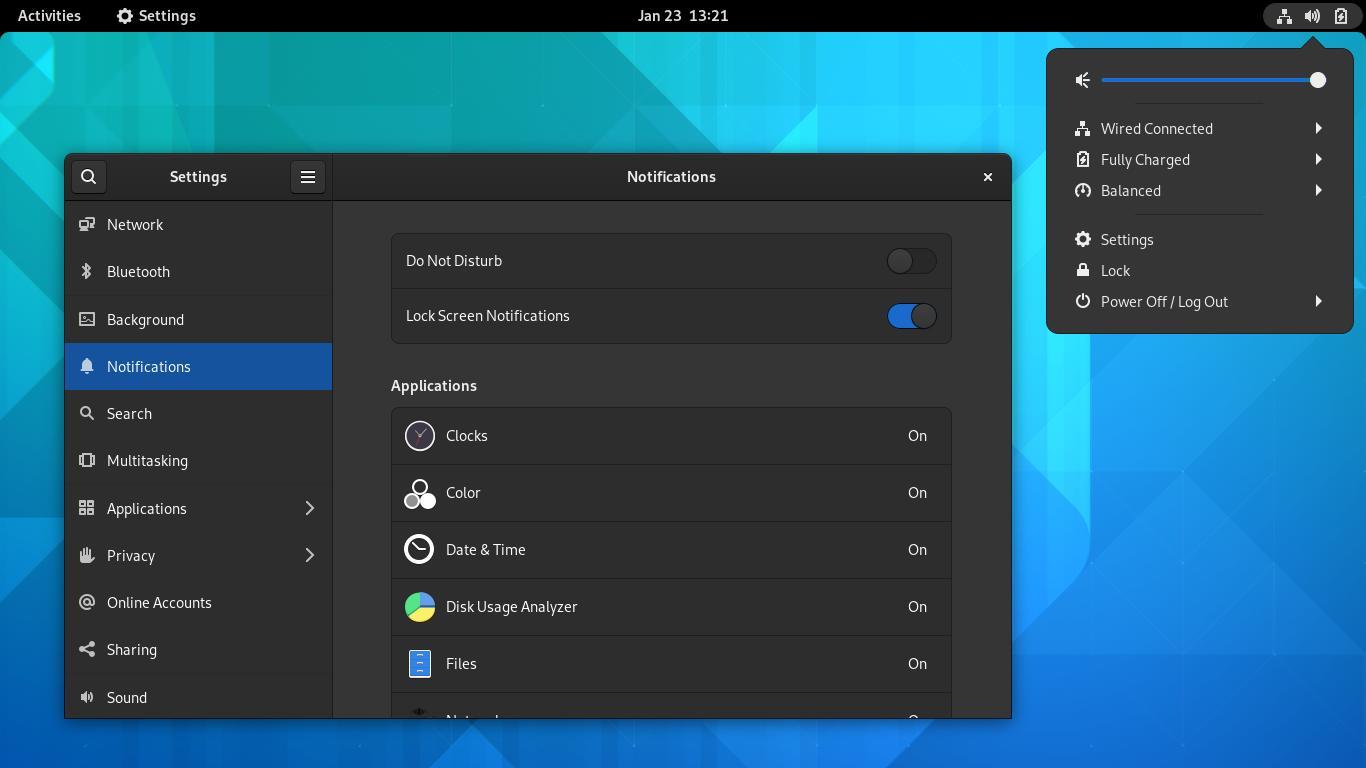Select the Bluetooth panel icon
This screenshot has height=768, width=1366.
(x=87, y=271)
